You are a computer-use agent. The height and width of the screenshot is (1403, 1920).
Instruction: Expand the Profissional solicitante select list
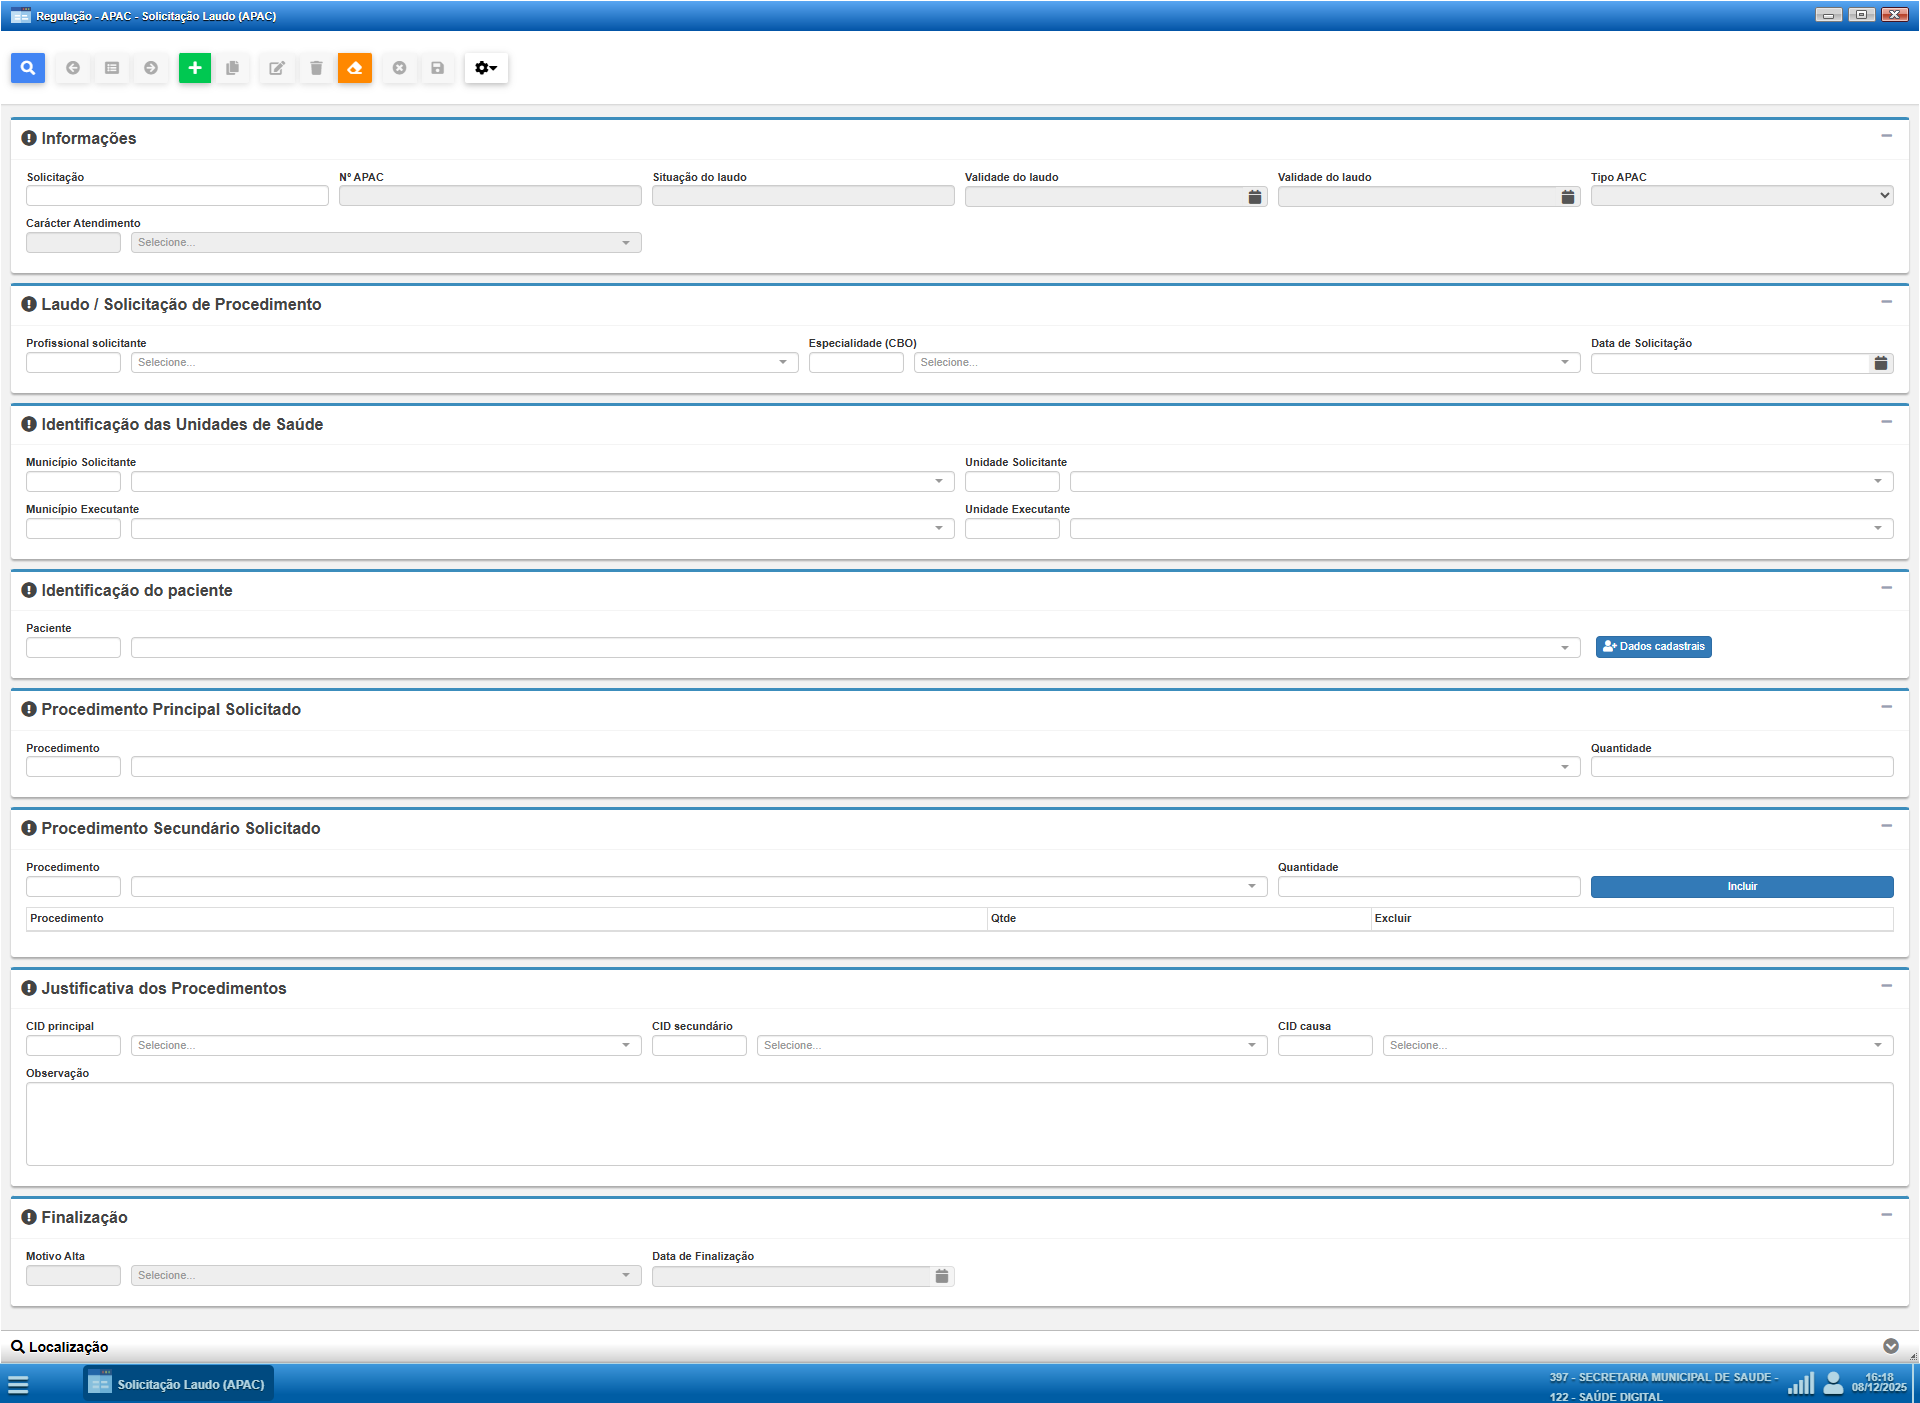coord(464,363)
